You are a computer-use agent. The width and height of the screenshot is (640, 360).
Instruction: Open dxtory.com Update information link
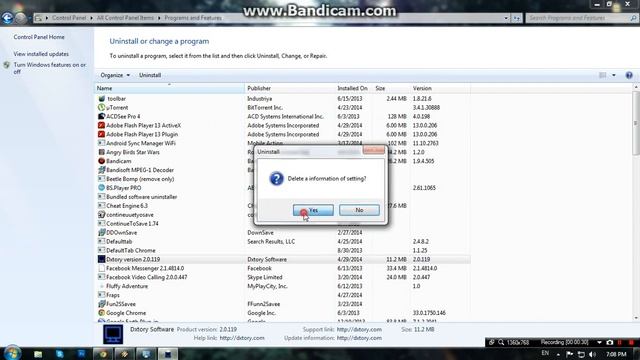coord(359,338)
